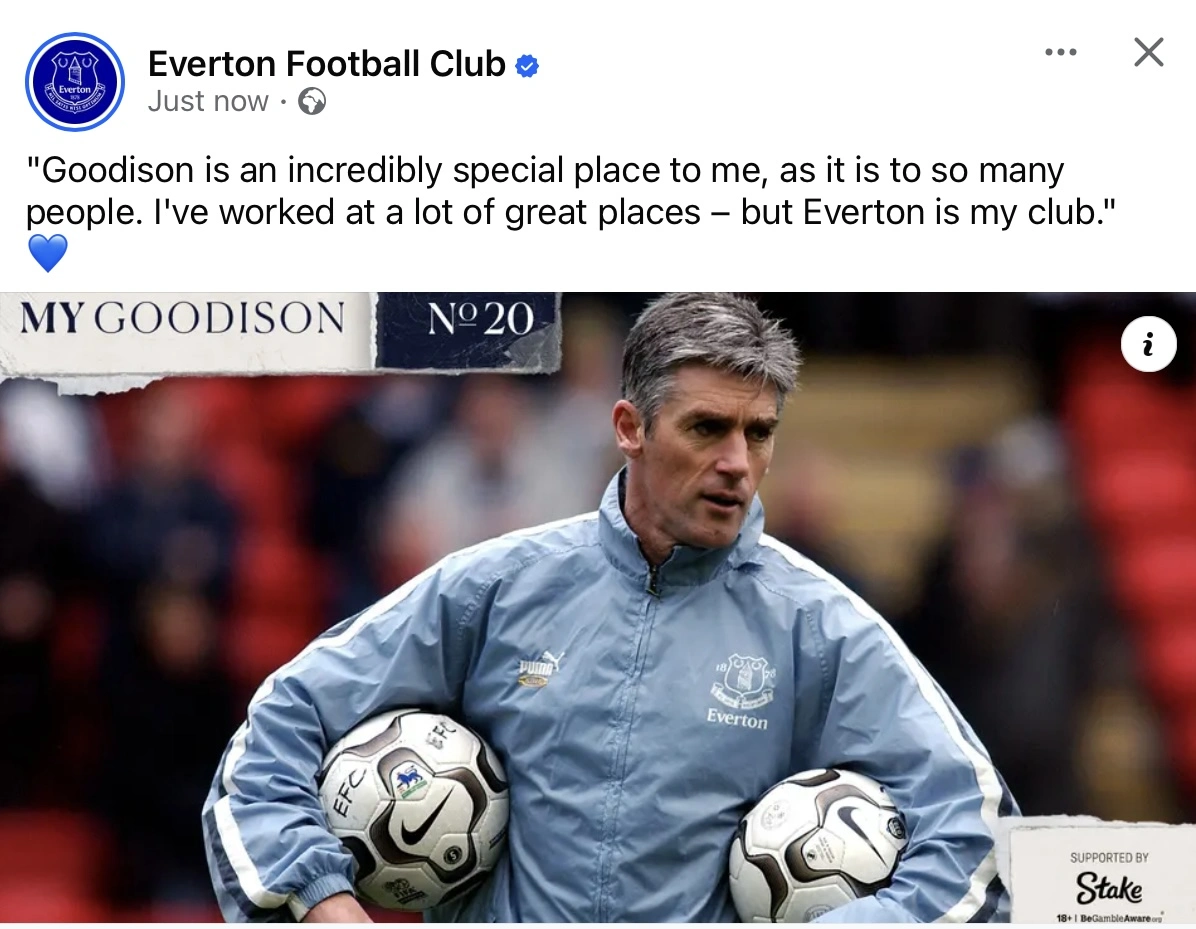Image resolution: width=1196 pixels, height=929 pixels.
Task: Click the image info 'i' icon
Action: [1148, 344]
